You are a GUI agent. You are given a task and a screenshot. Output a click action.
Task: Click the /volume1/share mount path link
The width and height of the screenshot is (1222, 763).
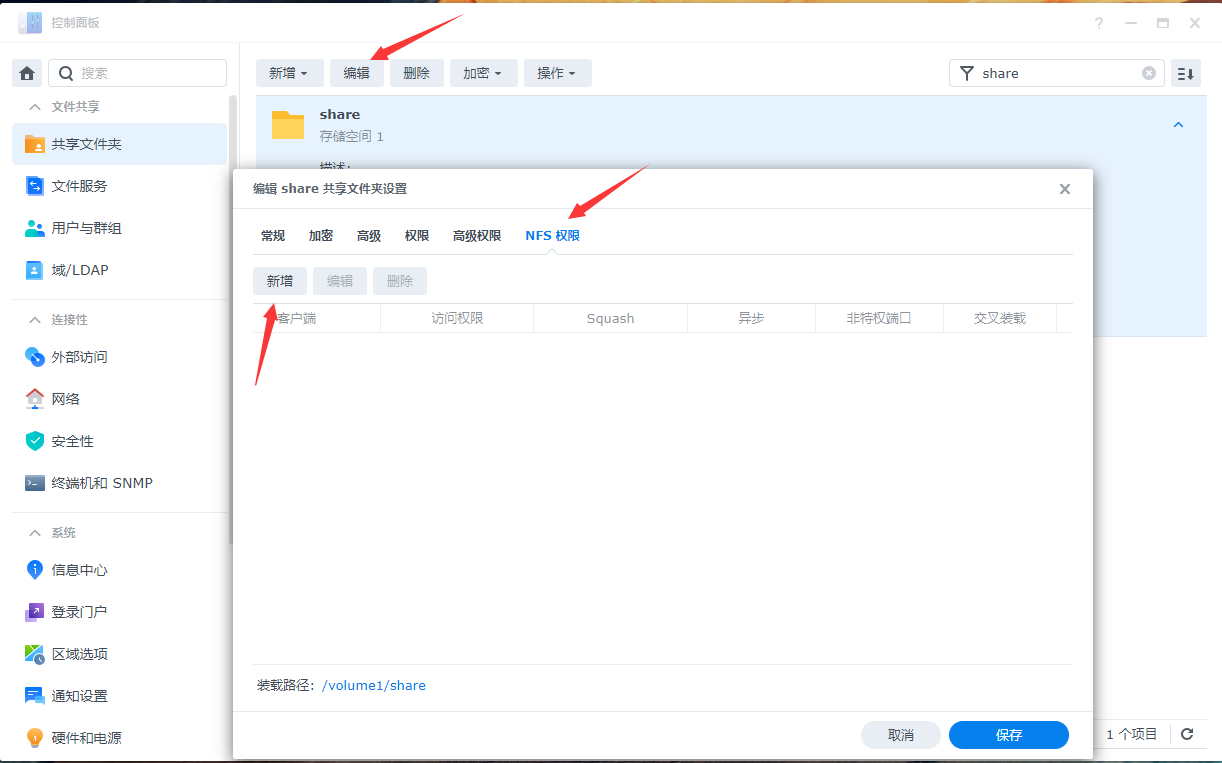pyautogui.click(x=374, y=686)
